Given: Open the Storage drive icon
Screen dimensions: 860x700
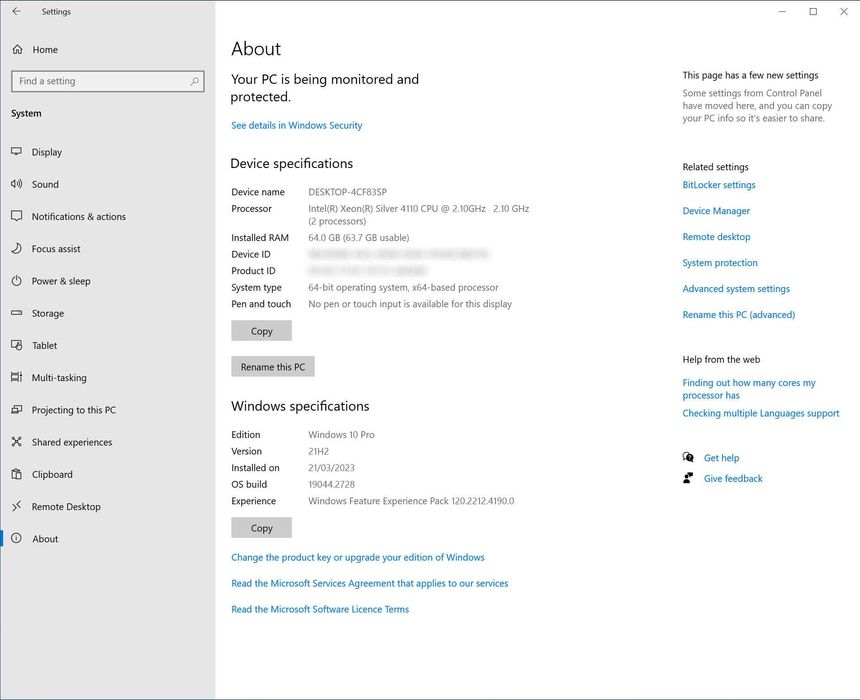Looking at the screenshot, I should coord(16,313).
